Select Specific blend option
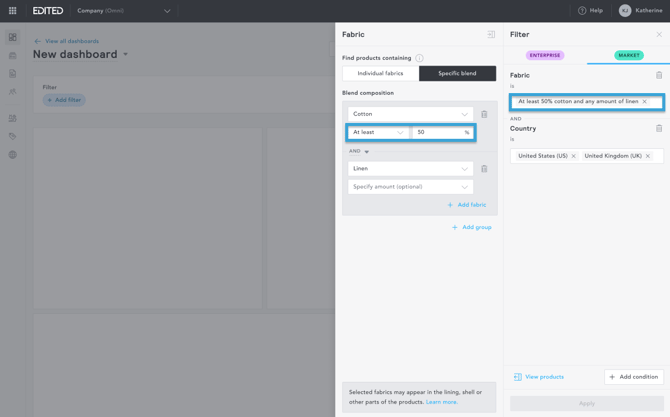 (x=457, y=73)
